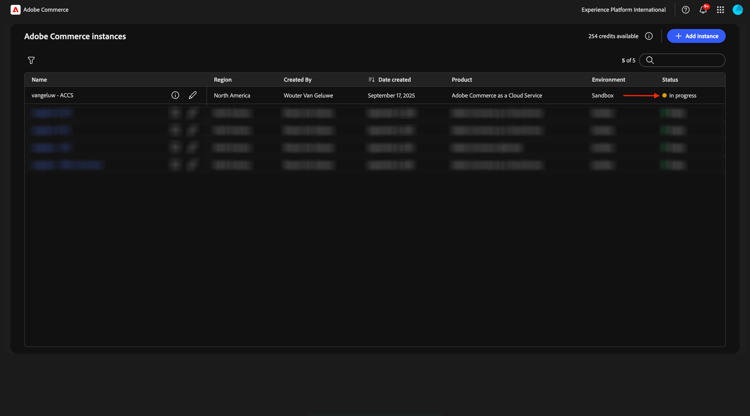
Task: Click the 5 of 5 count label
Action: tap(628, 60)
